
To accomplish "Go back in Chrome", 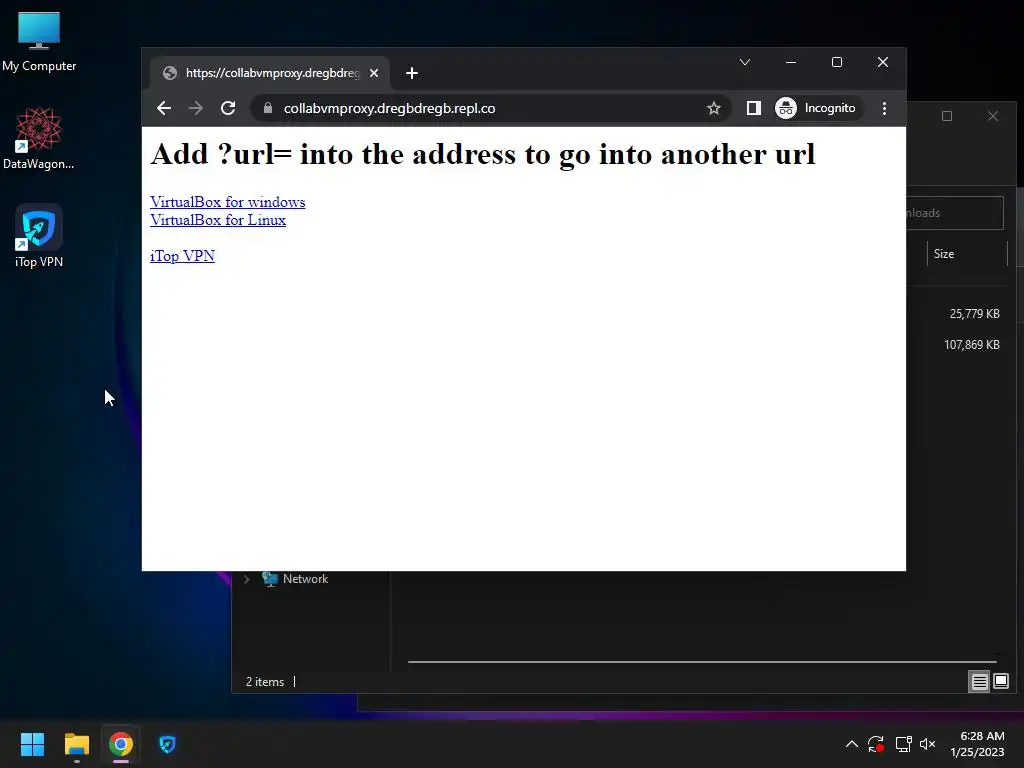I will [164, 108].
